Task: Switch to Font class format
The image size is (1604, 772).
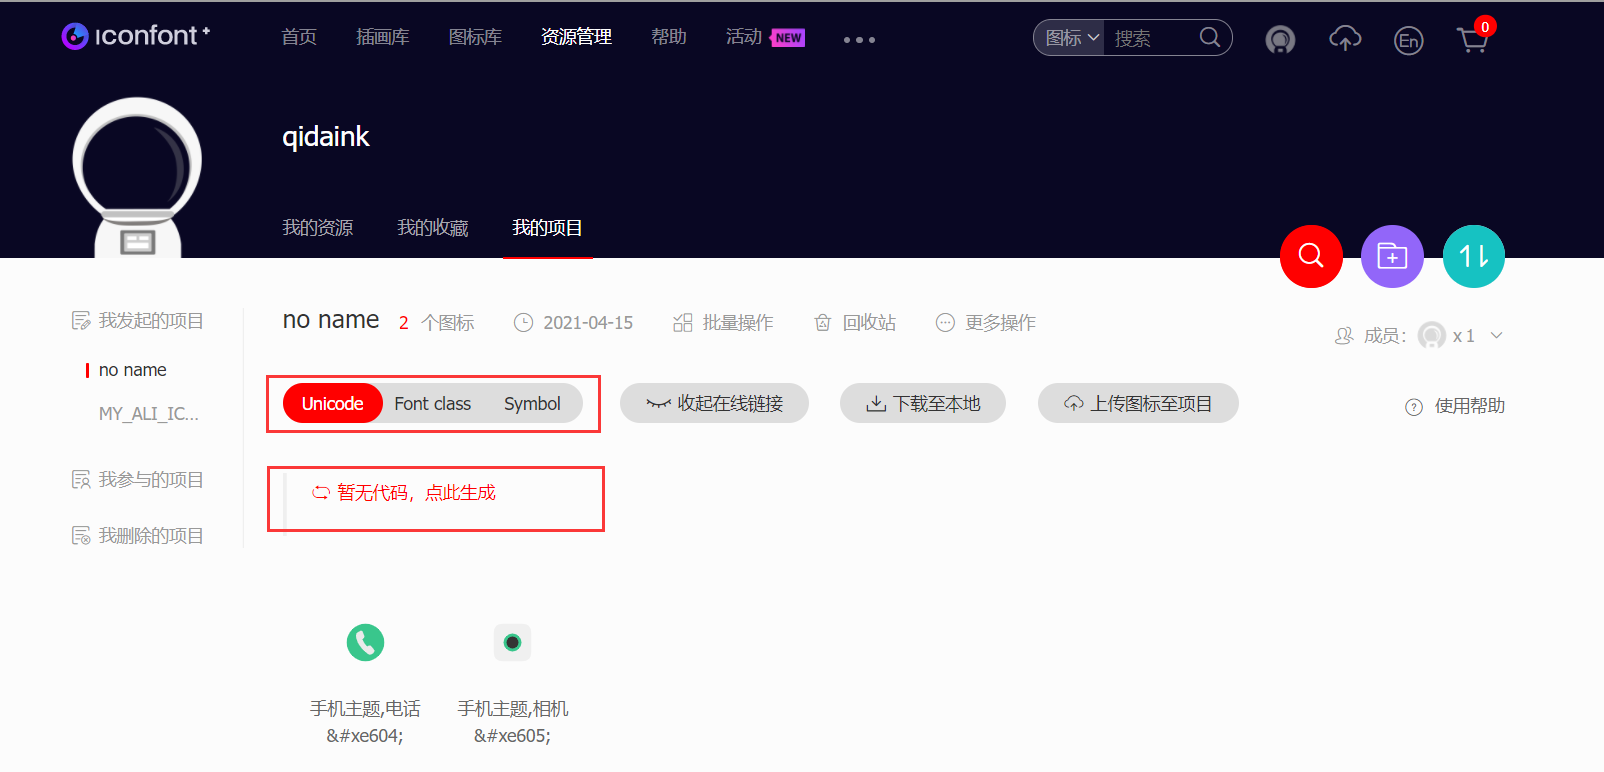Action: (x=432, y=404)
